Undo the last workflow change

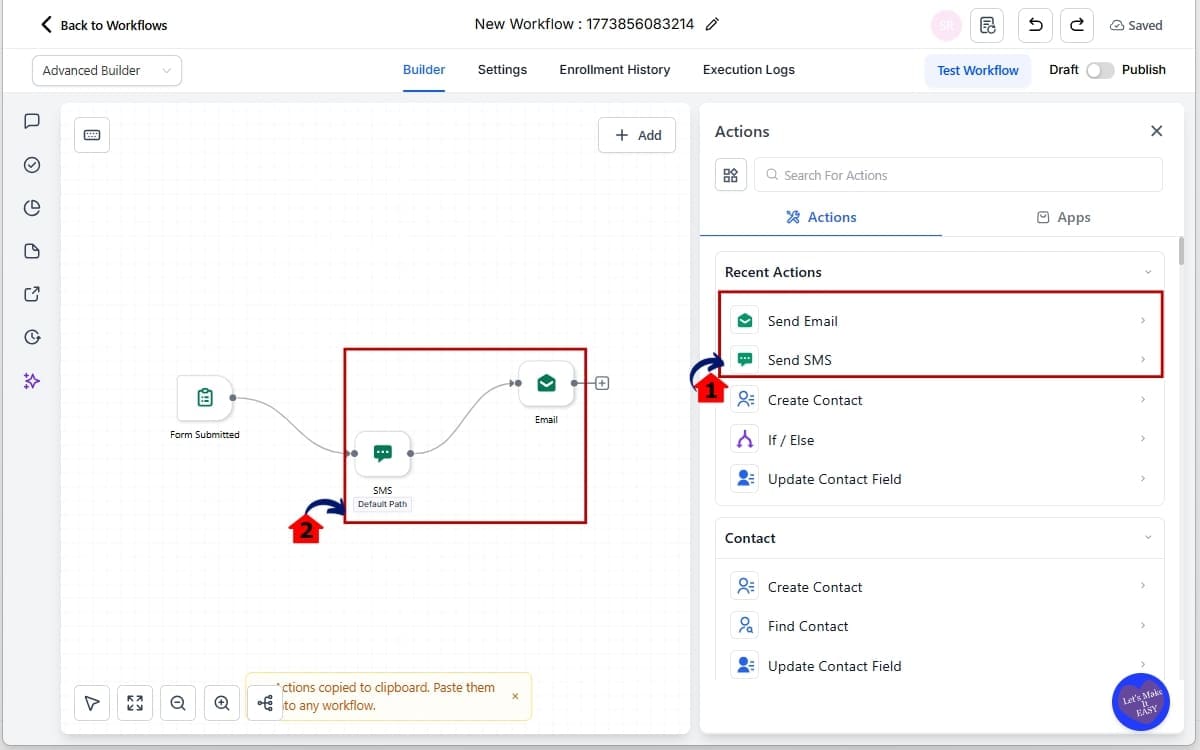(x=1034, y=25)
